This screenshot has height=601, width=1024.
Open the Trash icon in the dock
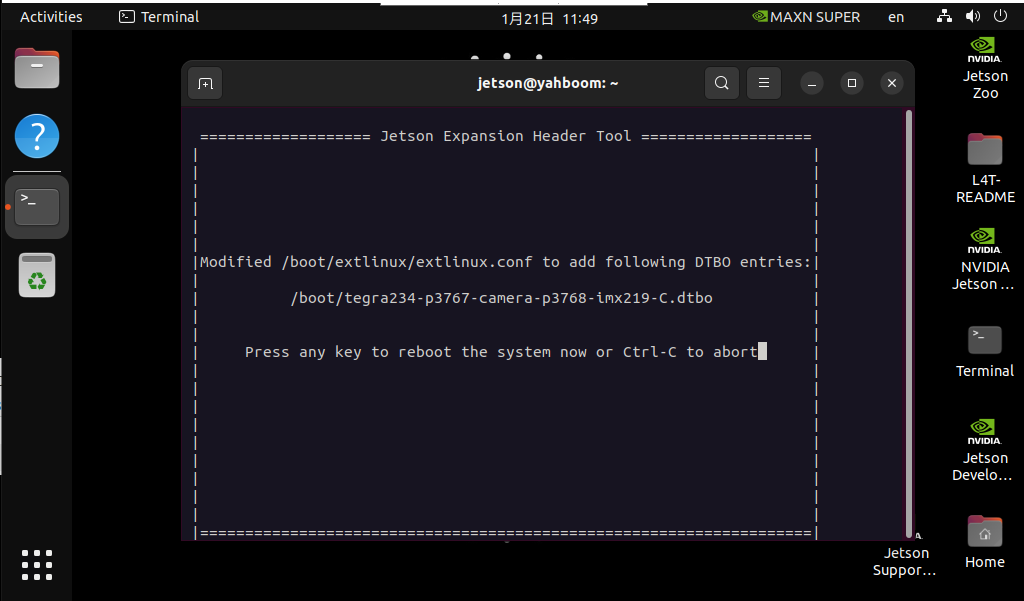click(37, 275)
